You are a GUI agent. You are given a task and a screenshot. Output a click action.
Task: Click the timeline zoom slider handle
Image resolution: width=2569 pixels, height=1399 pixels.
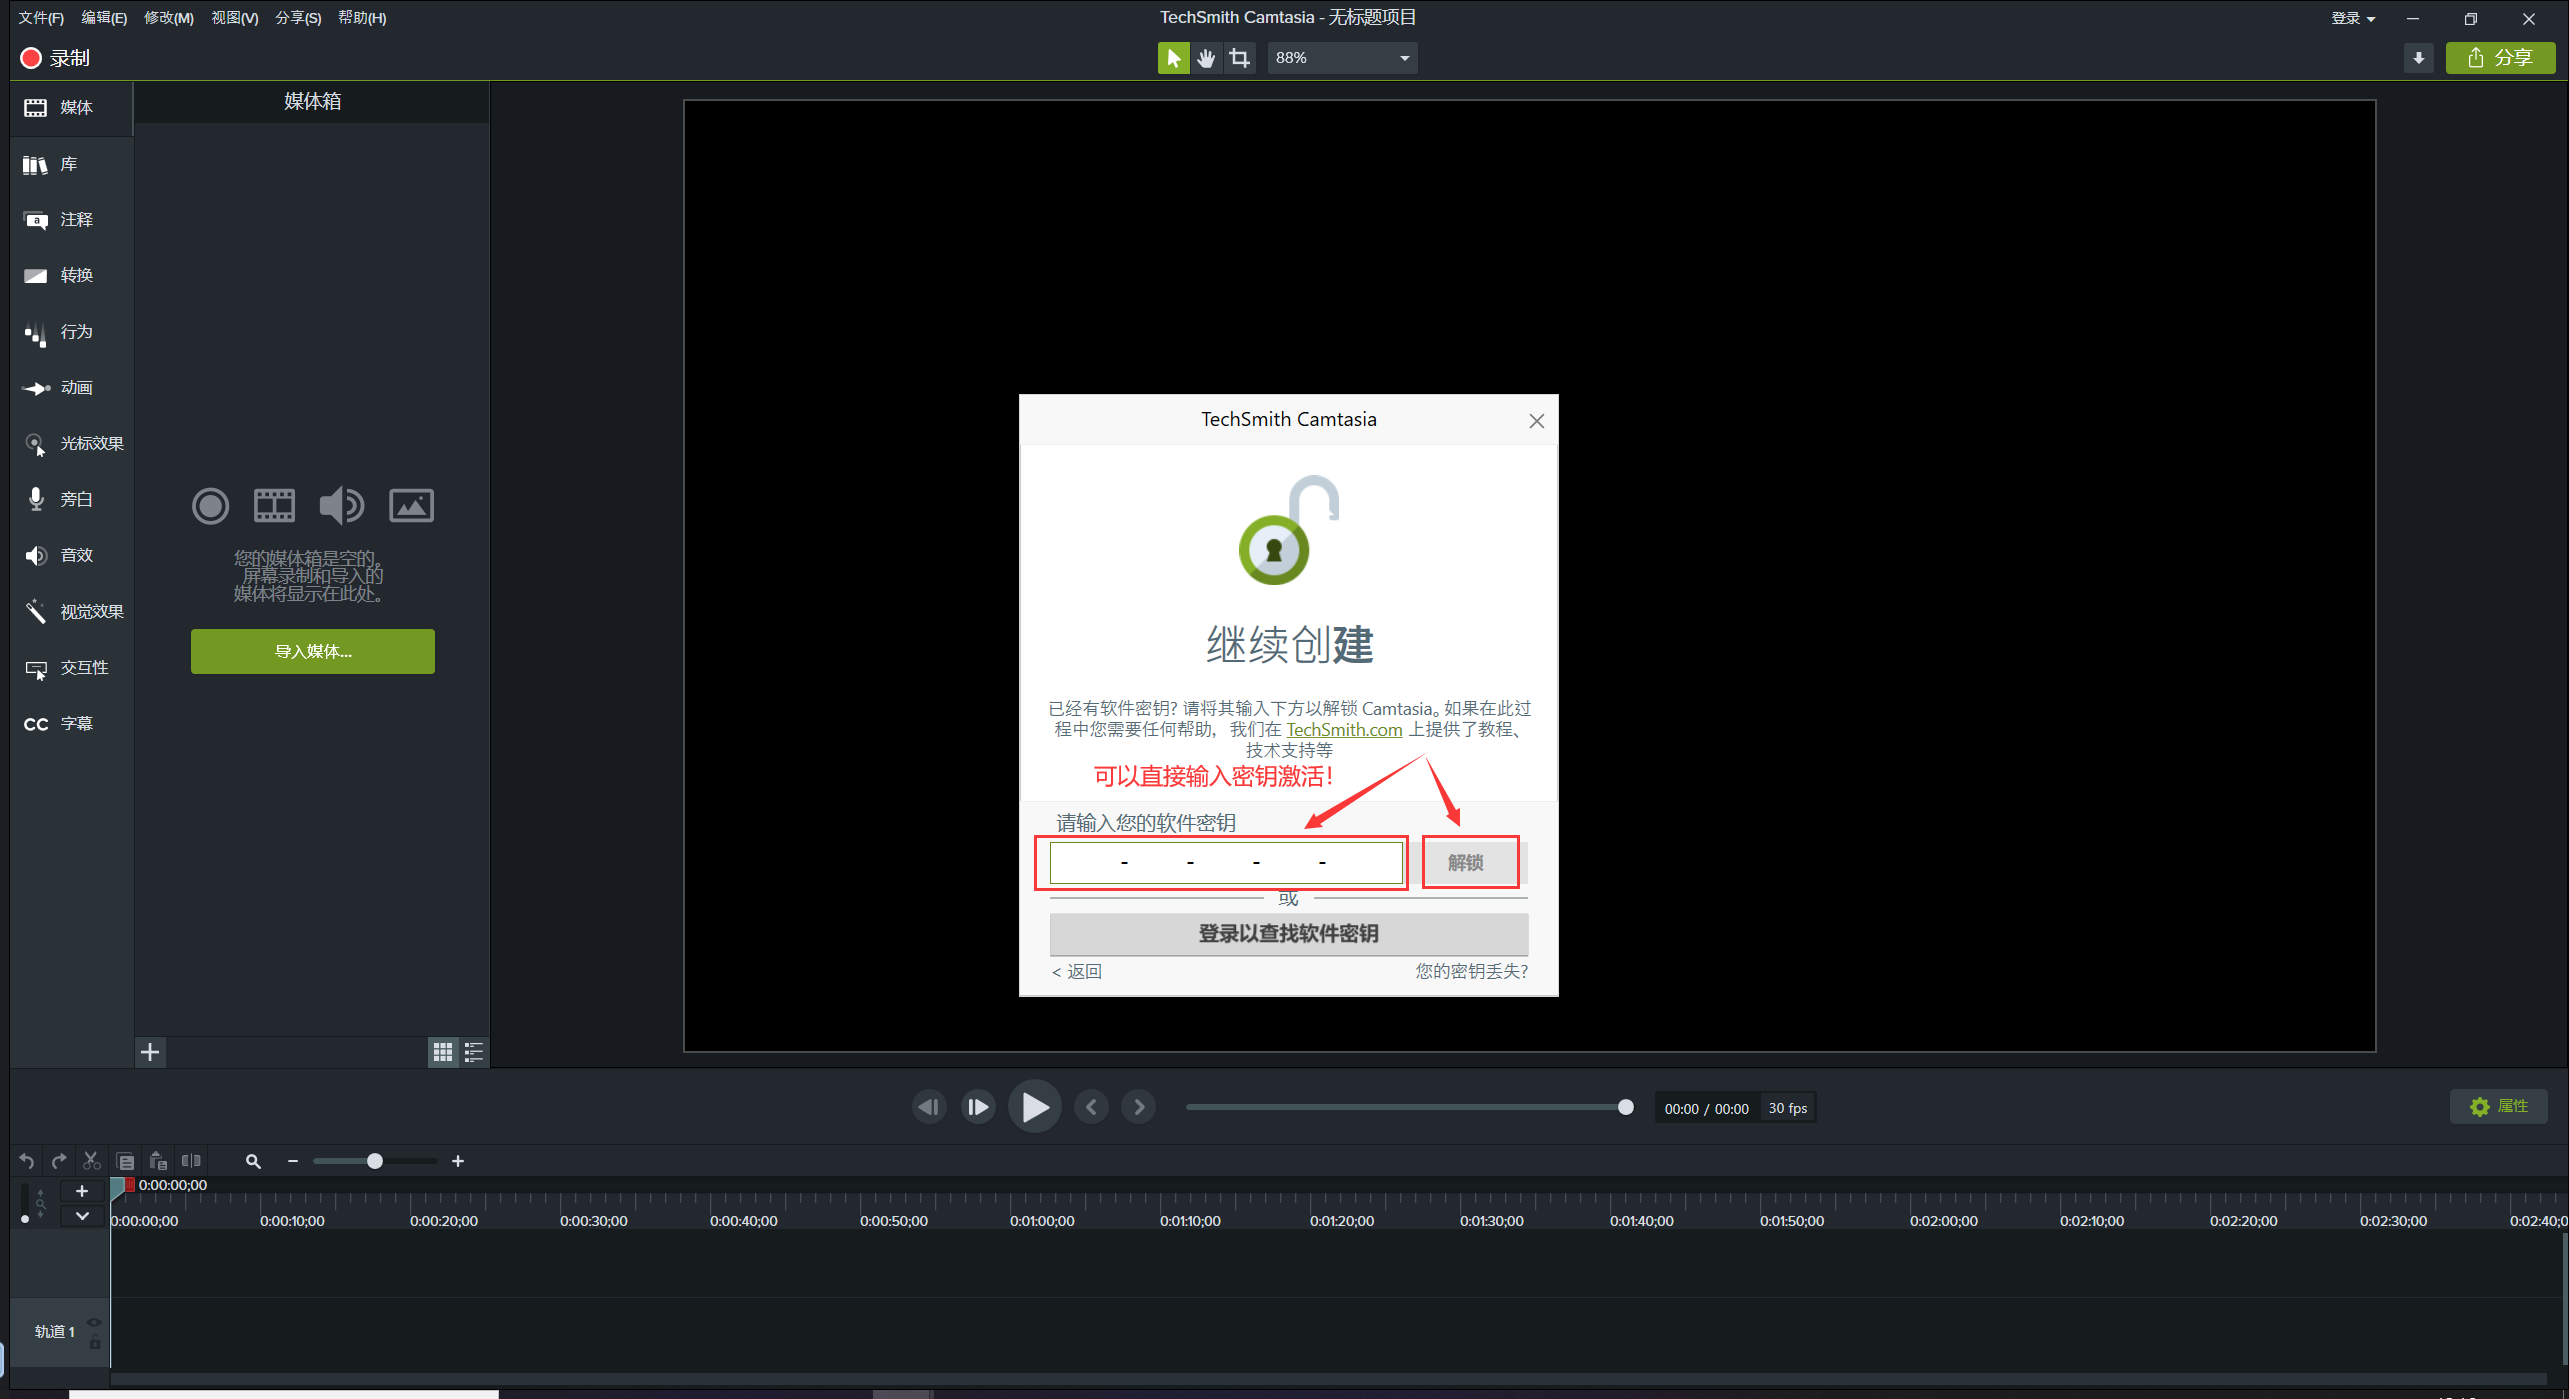pyautogui.click(x=374, y=1161)
